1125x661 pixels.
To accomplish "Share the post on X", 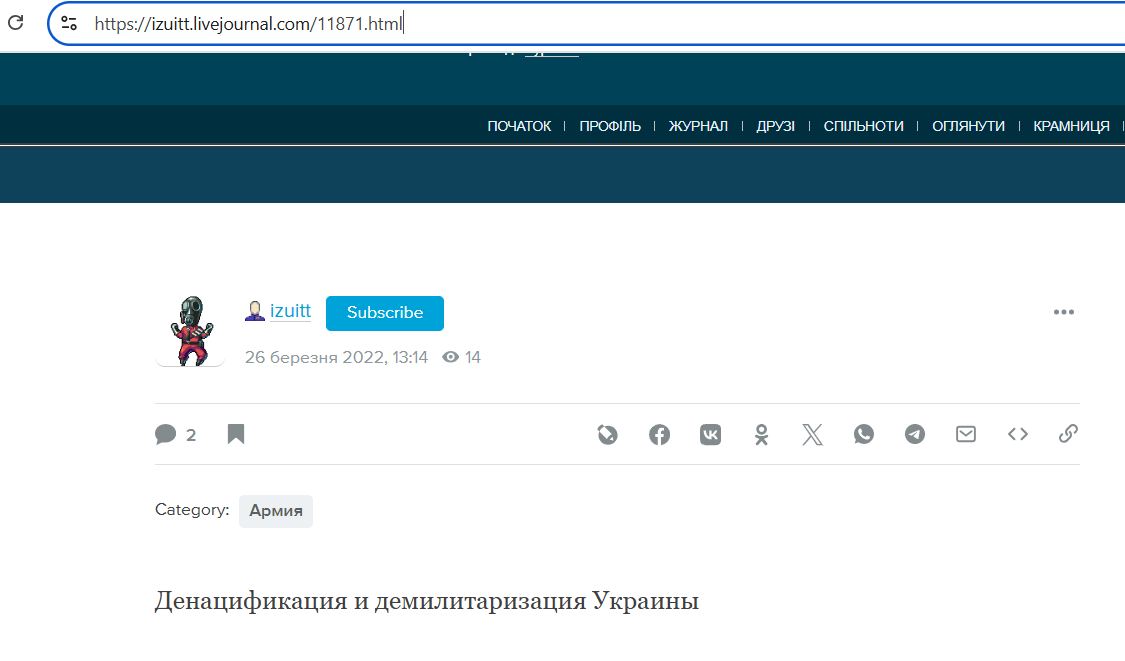I will coord(812,434).
